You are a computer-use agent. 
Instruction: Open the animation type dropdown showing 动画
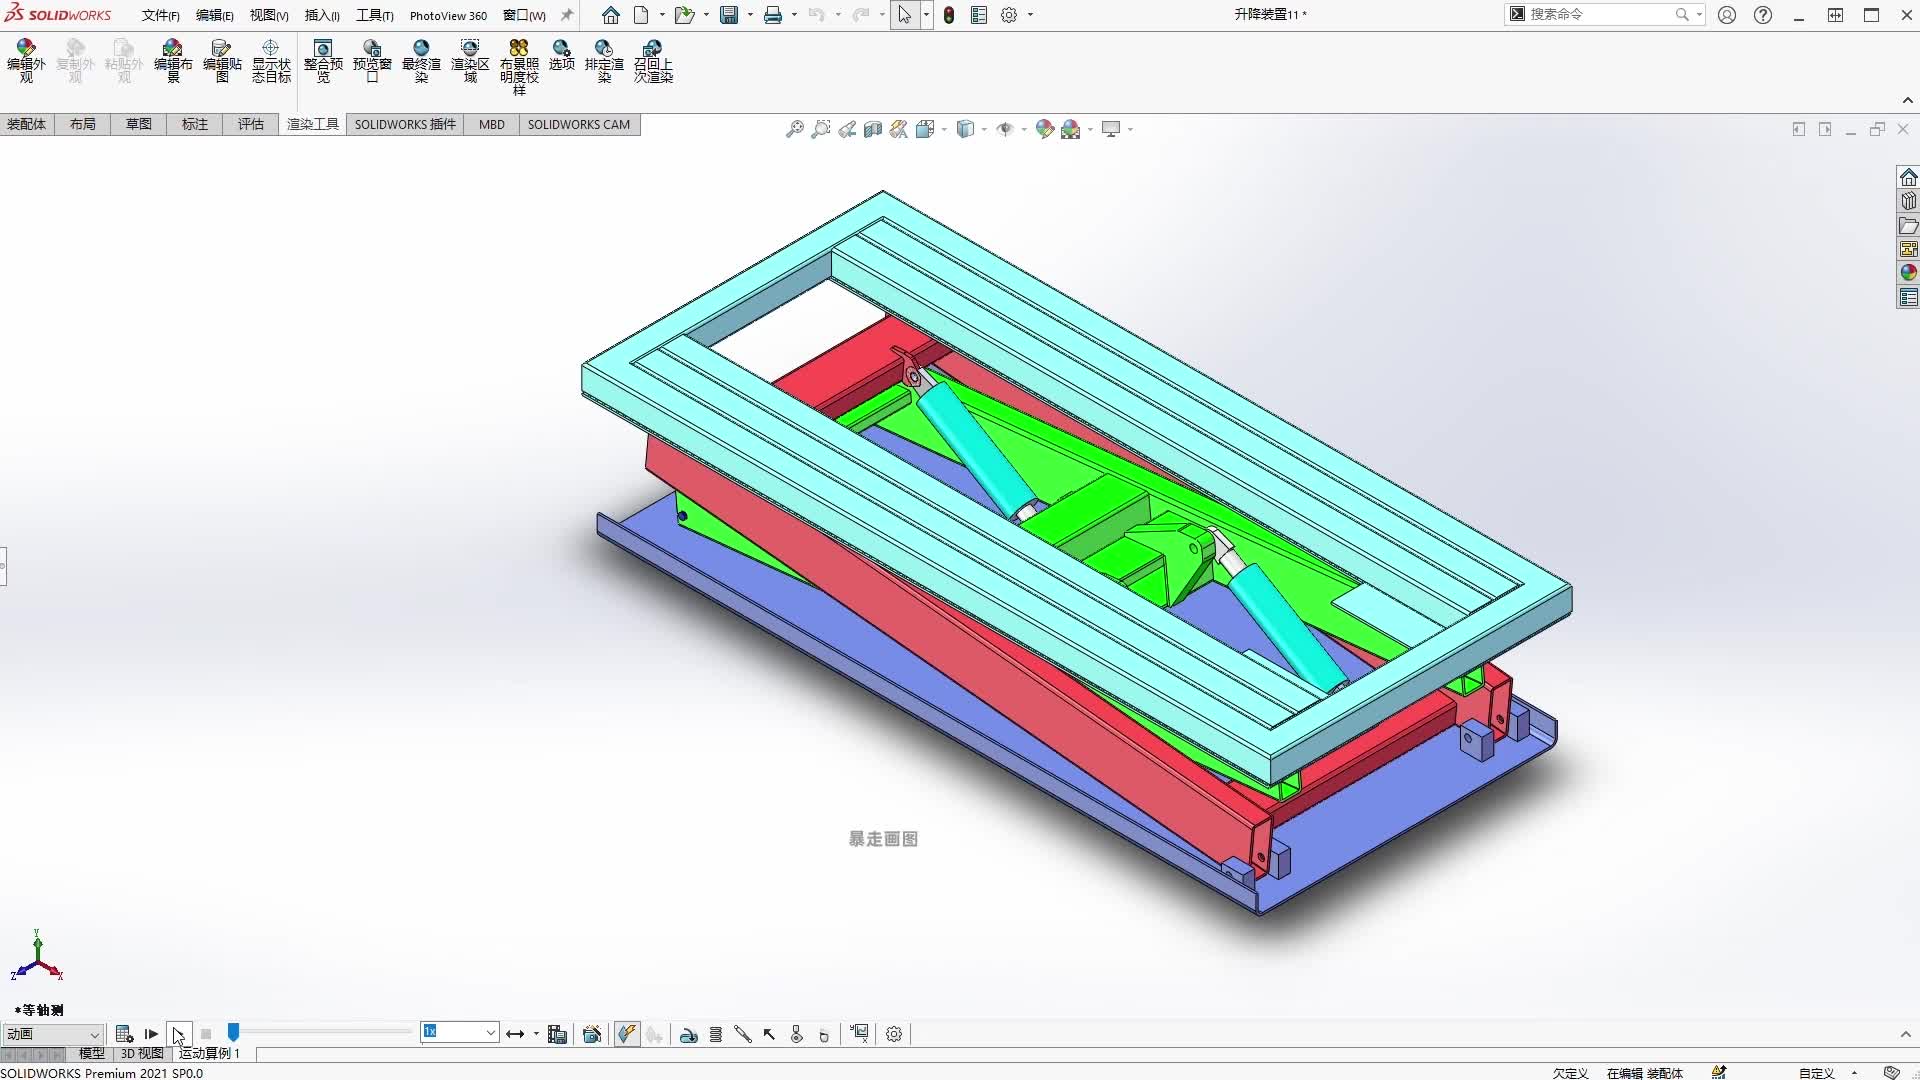click(53, 1034)
